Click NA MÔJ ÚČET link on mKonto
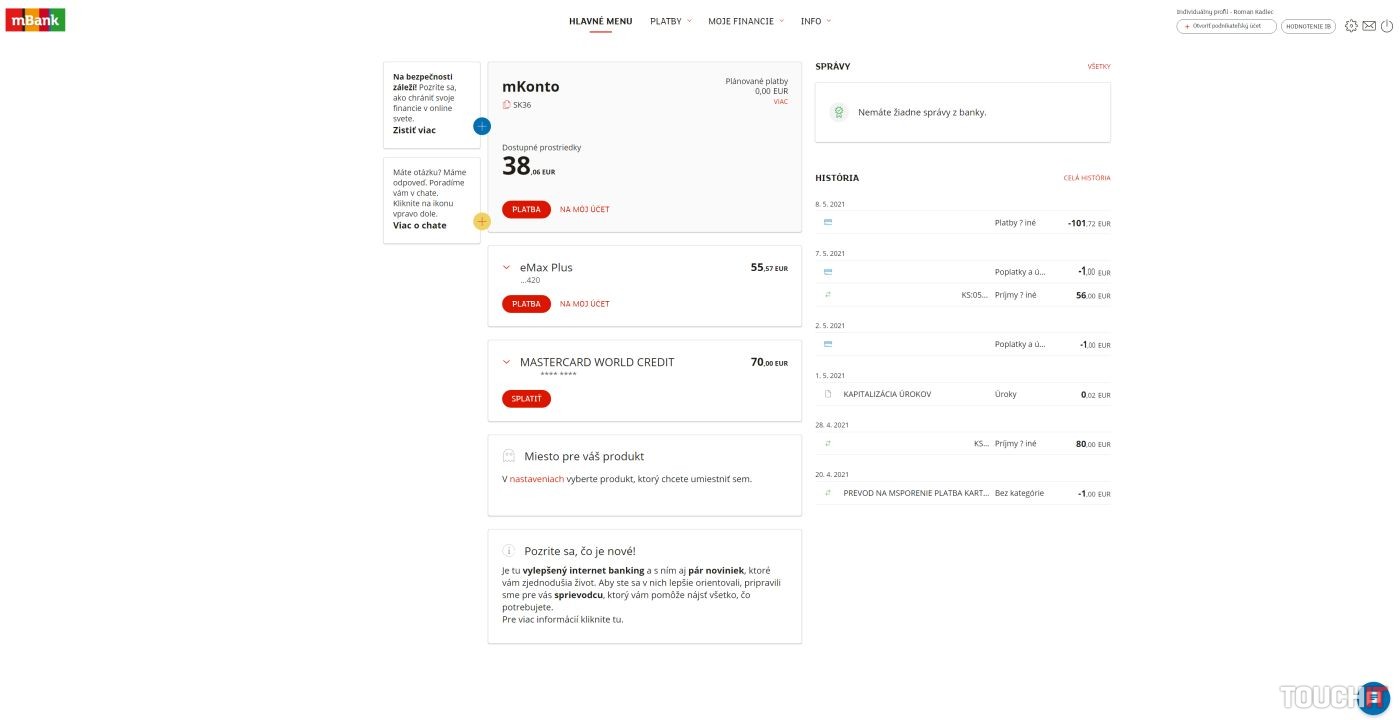Image resolution: width=1400 pixels, height=720 pixels. (x=585, y=210)
